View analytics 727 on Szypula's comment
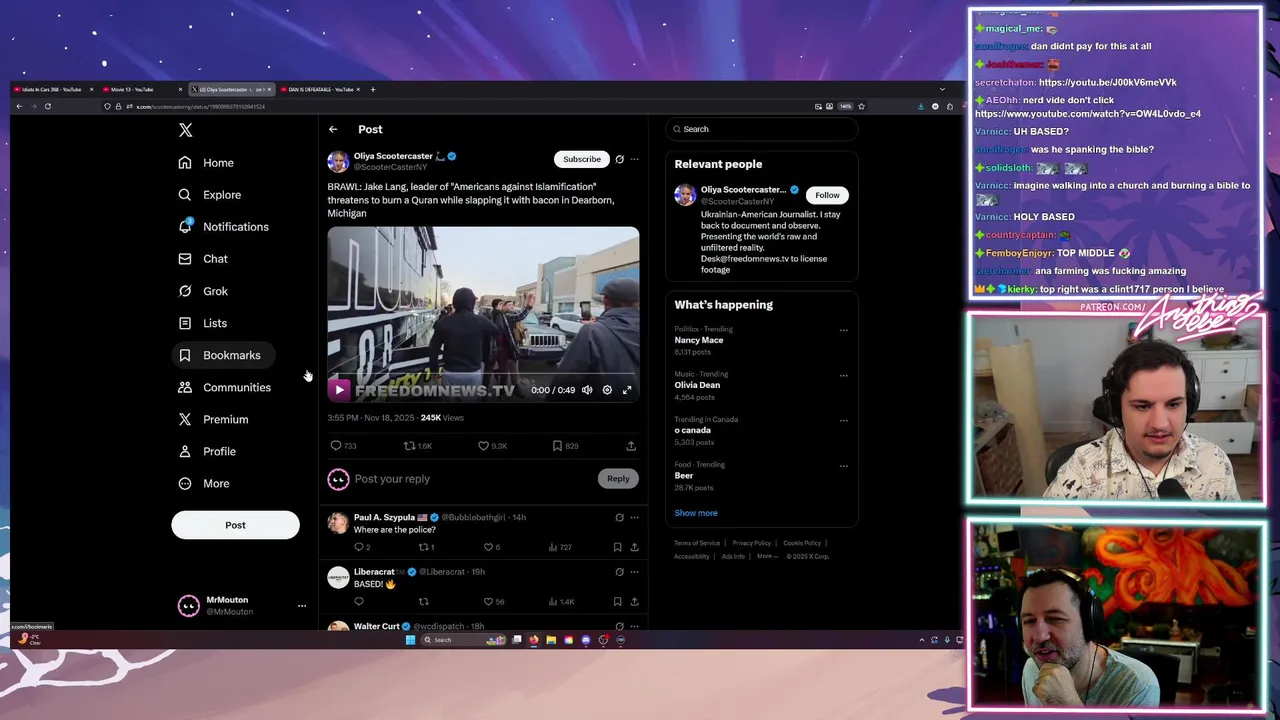Screen dimensions: 1280x720 point(560,547)
